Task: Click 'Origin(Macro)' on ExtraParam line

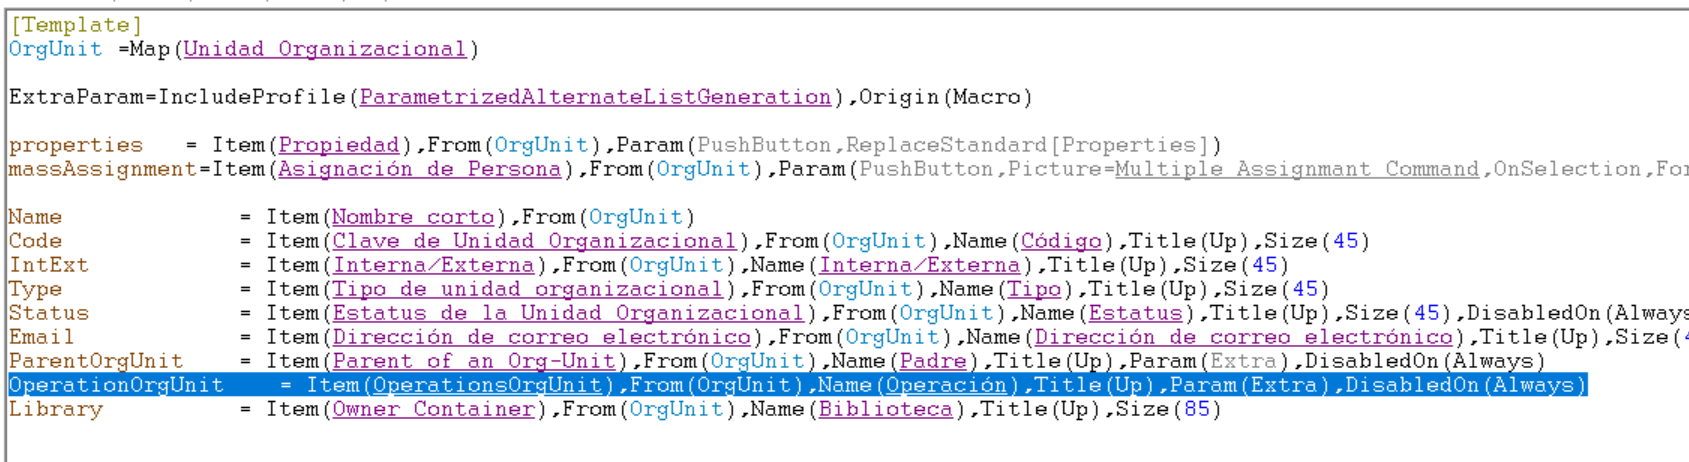Action: (x=946, y=97)
